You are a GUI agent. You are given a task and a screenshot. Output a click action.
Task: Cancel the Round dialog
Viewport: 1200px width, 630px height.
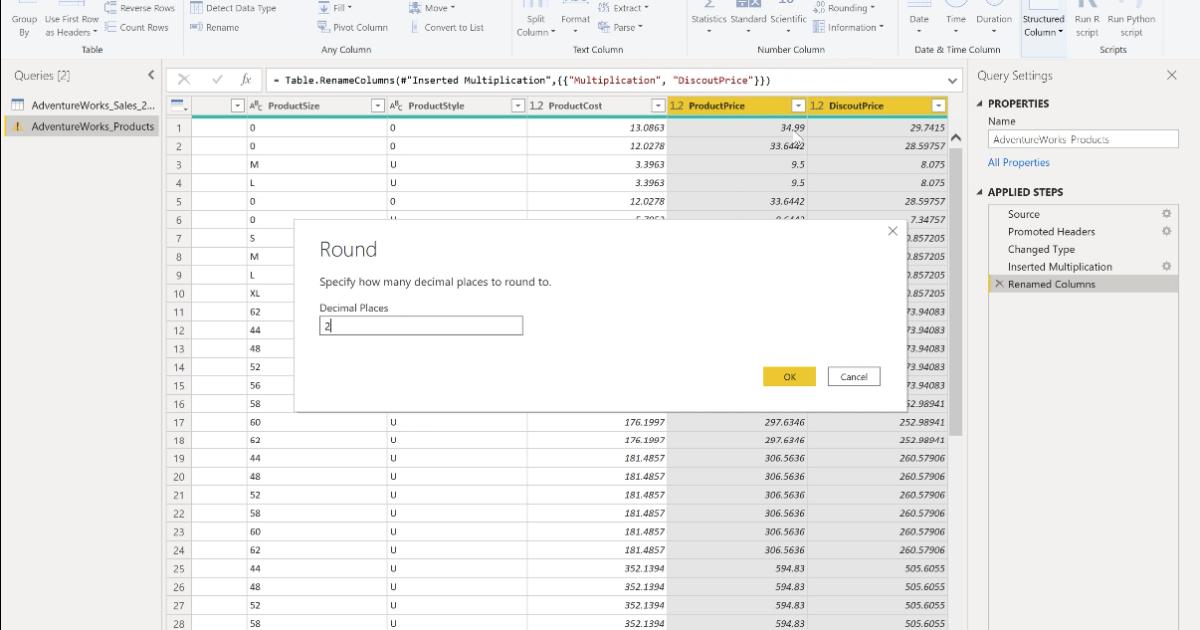click(x=856, y=376)
